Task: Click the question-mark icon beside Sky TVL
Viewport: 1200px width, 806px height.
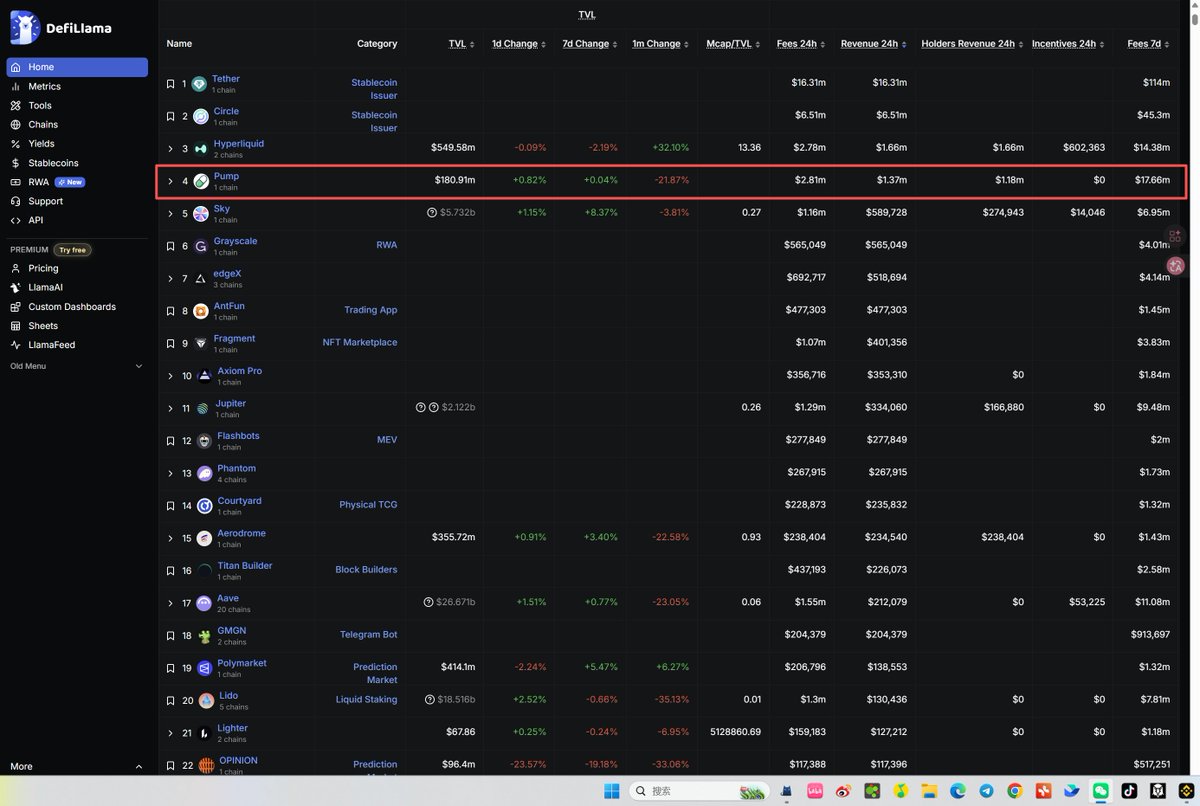Action: point(432,213)
